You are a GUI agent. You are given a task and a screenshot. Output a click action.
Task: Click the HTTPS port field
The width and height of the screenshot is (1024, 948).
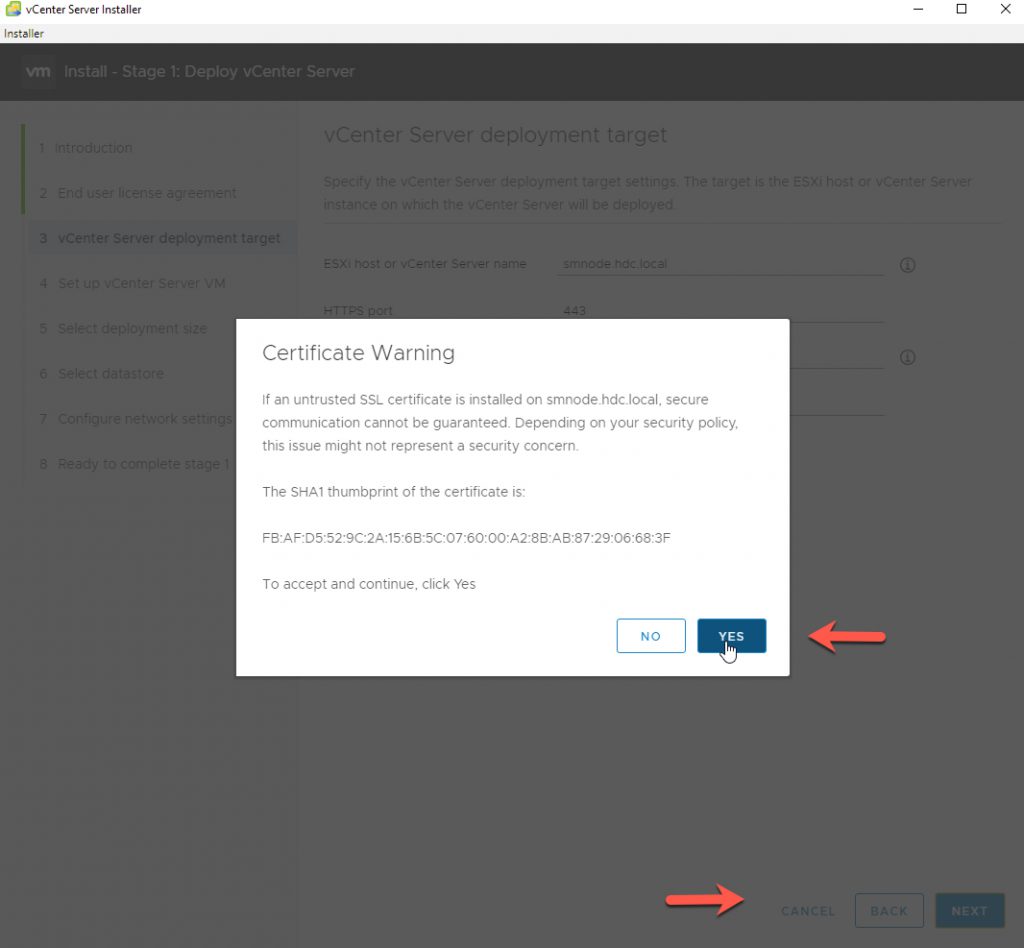point(720,310)
